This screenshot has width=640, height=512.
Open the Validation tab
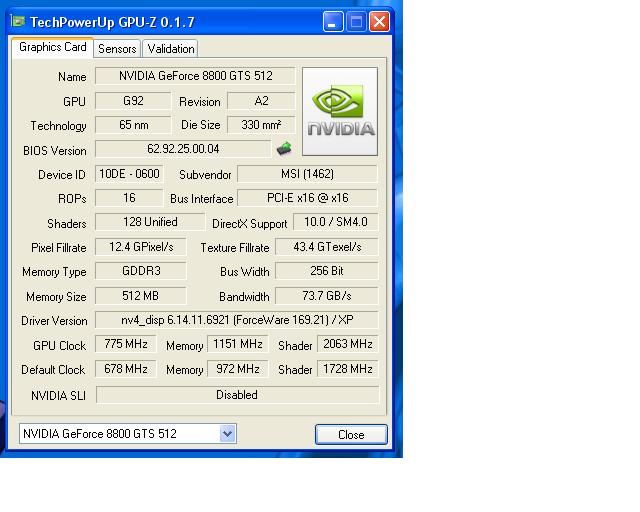point(171,49)
